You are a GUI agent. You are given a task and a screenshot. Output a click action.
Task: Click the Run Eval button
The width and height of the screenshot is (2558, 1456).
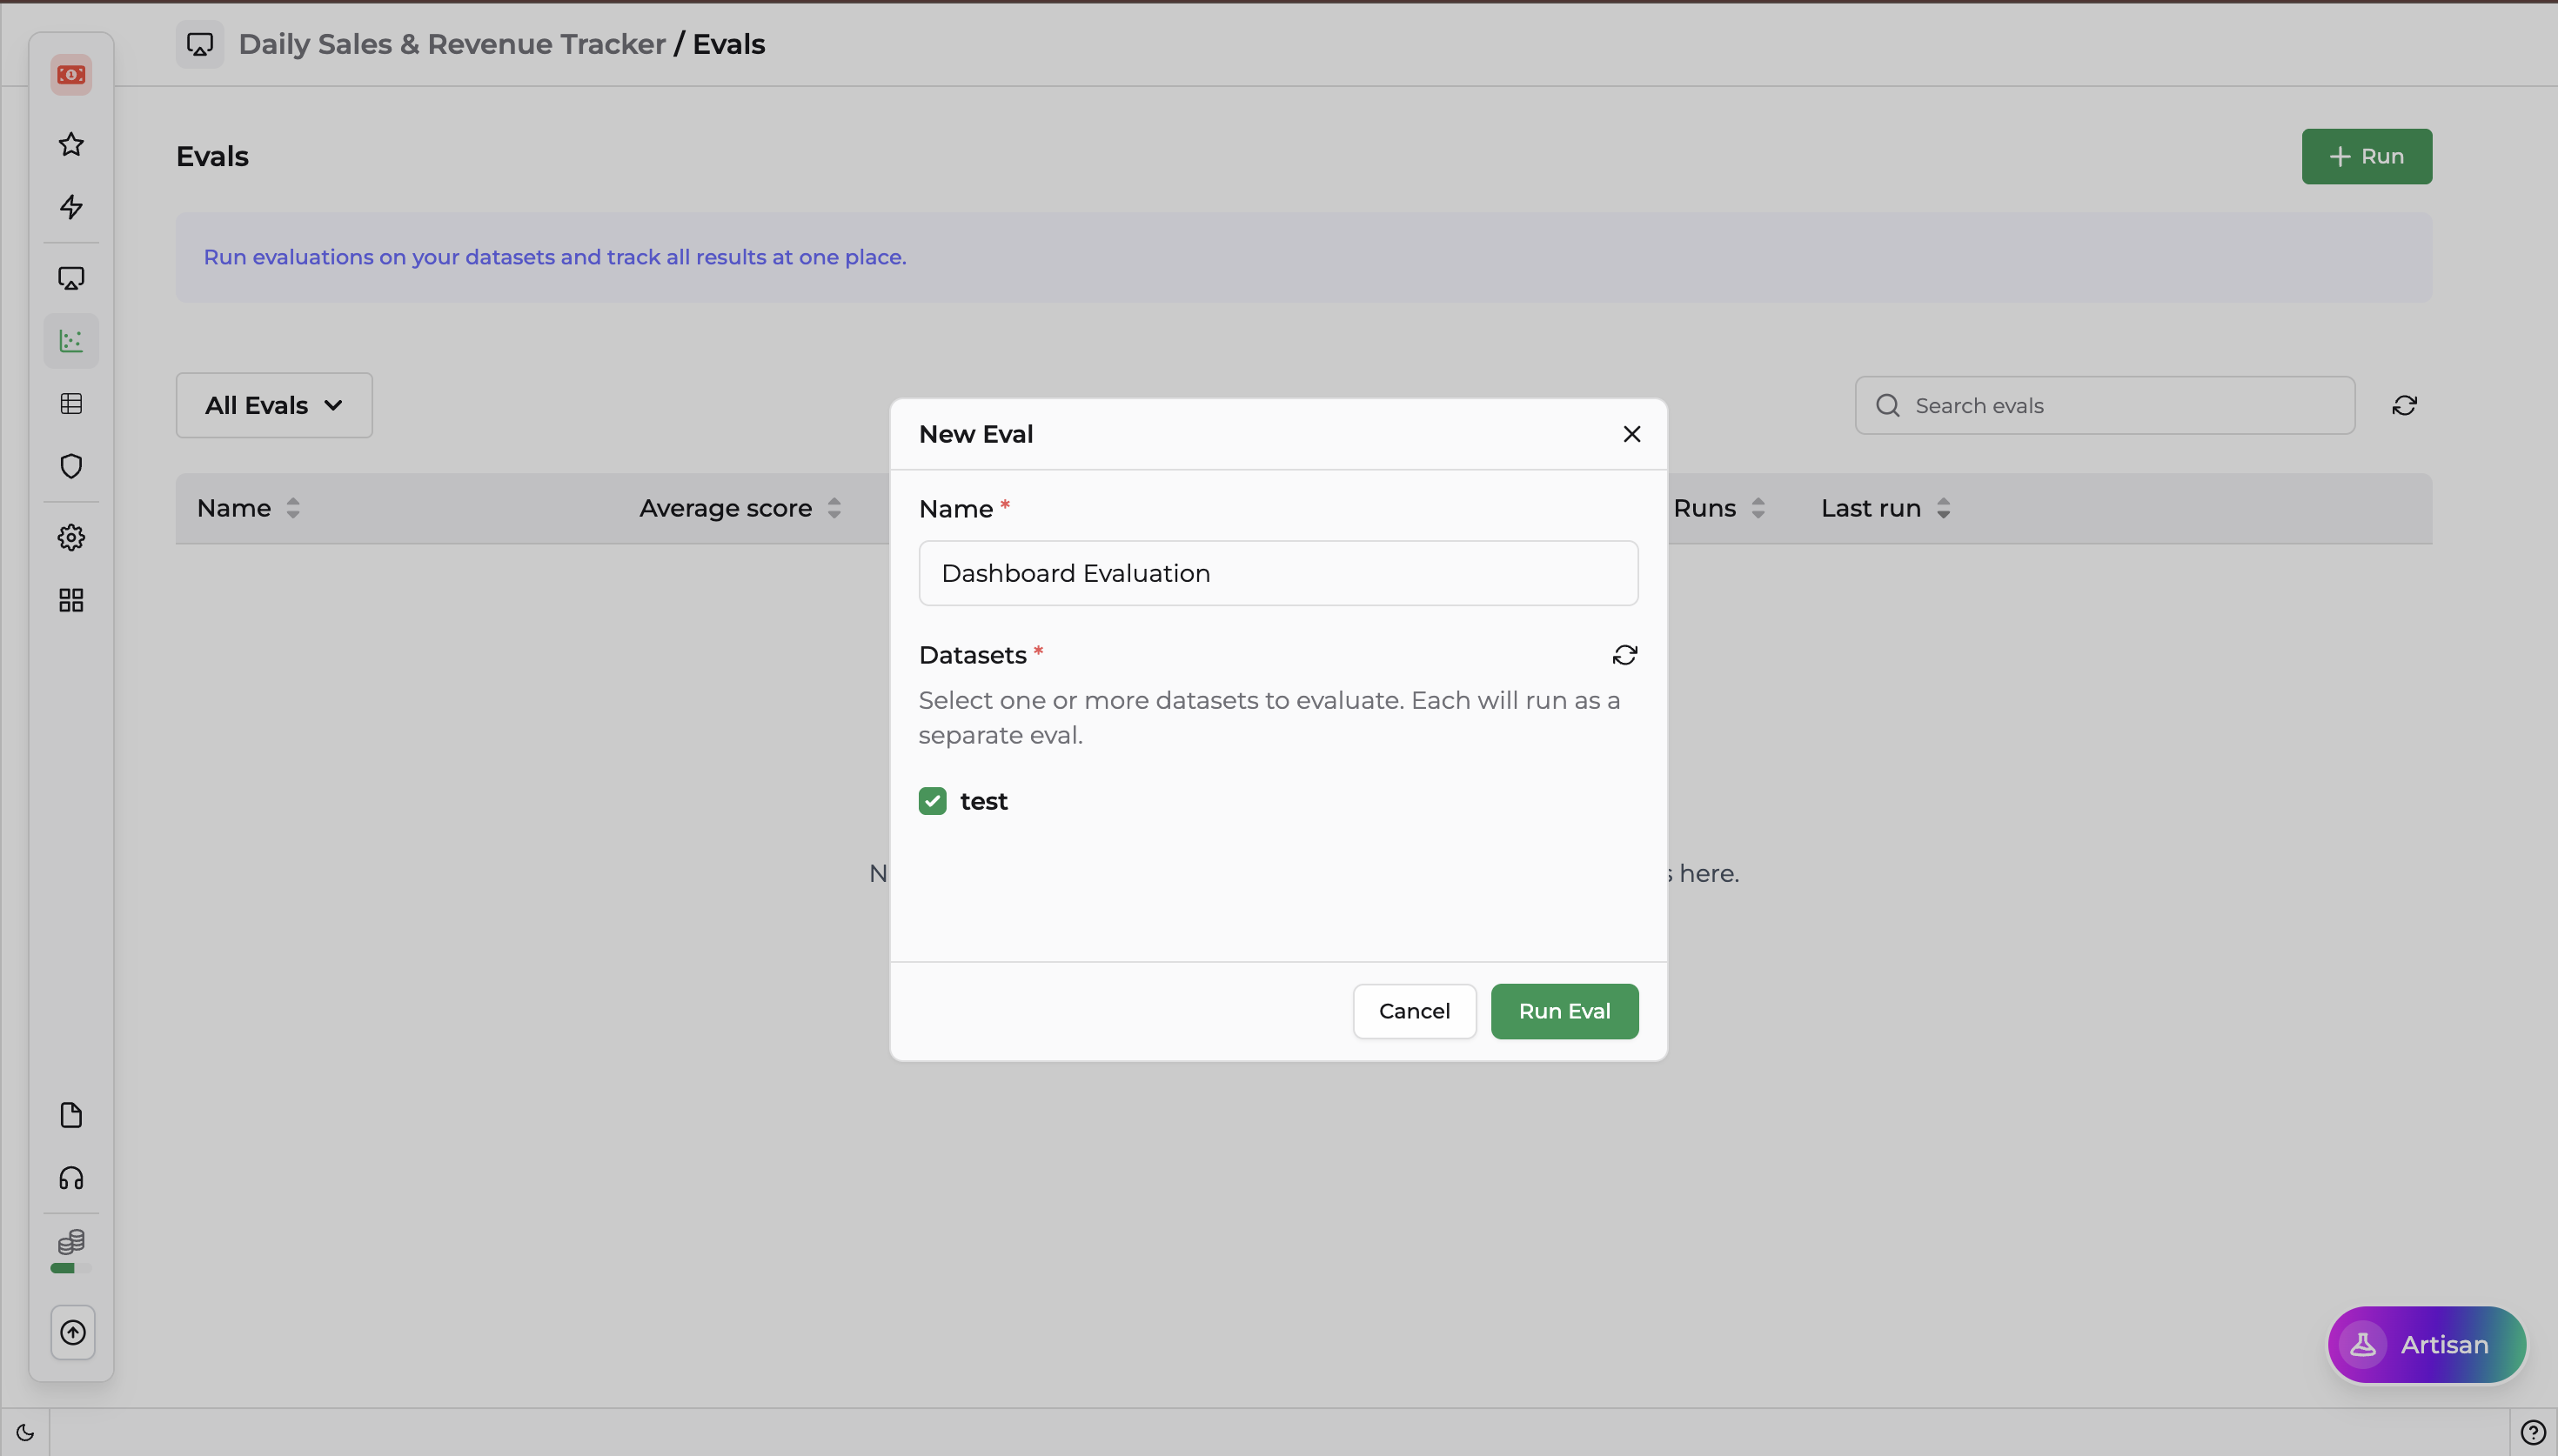tap(1564, 1011)
